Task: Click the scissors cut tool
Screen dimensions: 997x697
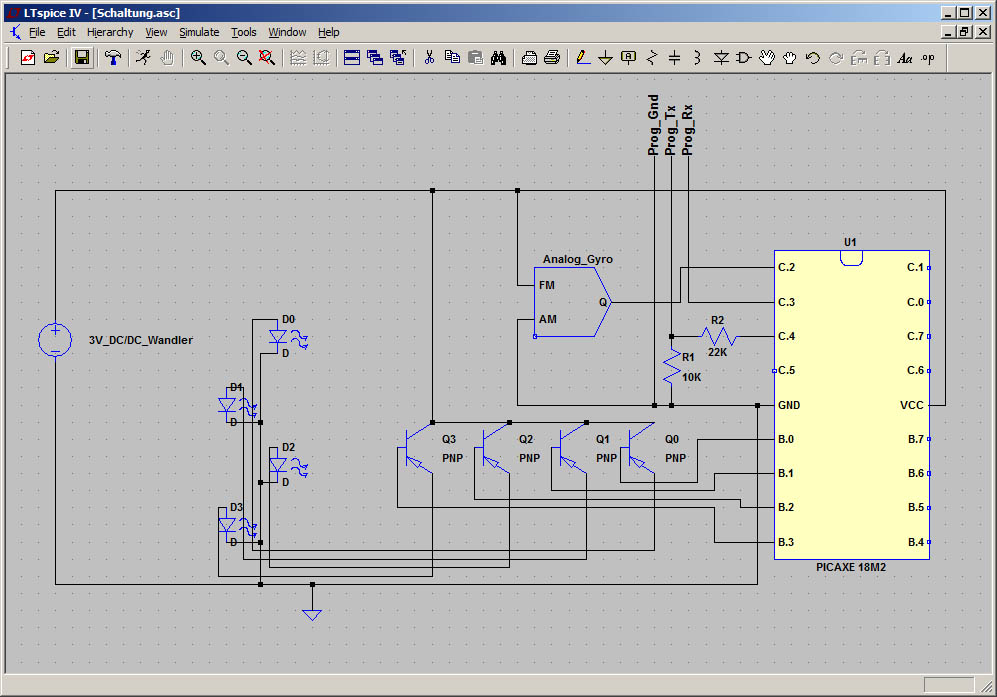Action: (x=429, y=58)
